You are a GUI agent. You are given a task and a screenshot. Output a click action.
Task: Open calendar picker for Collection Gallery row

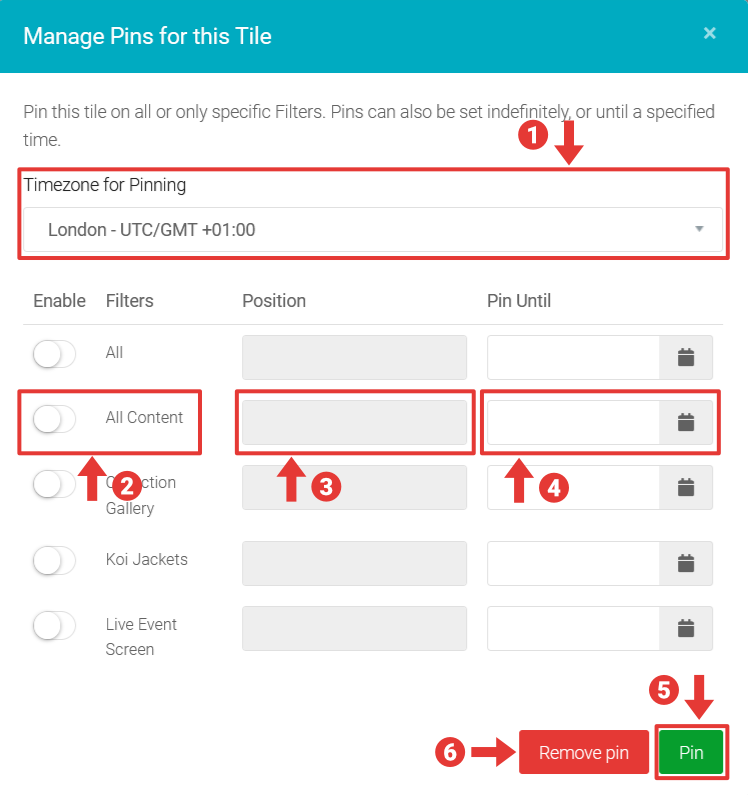point(686,487)
